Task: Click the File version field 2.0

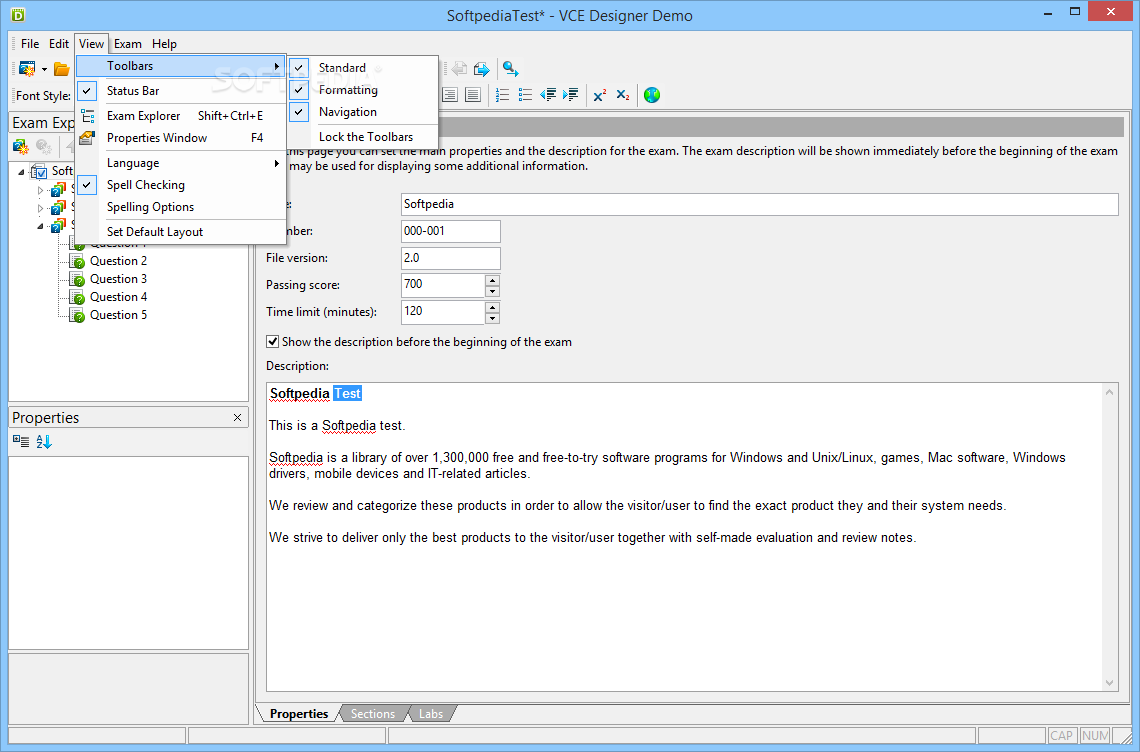Action: (451, 258)
